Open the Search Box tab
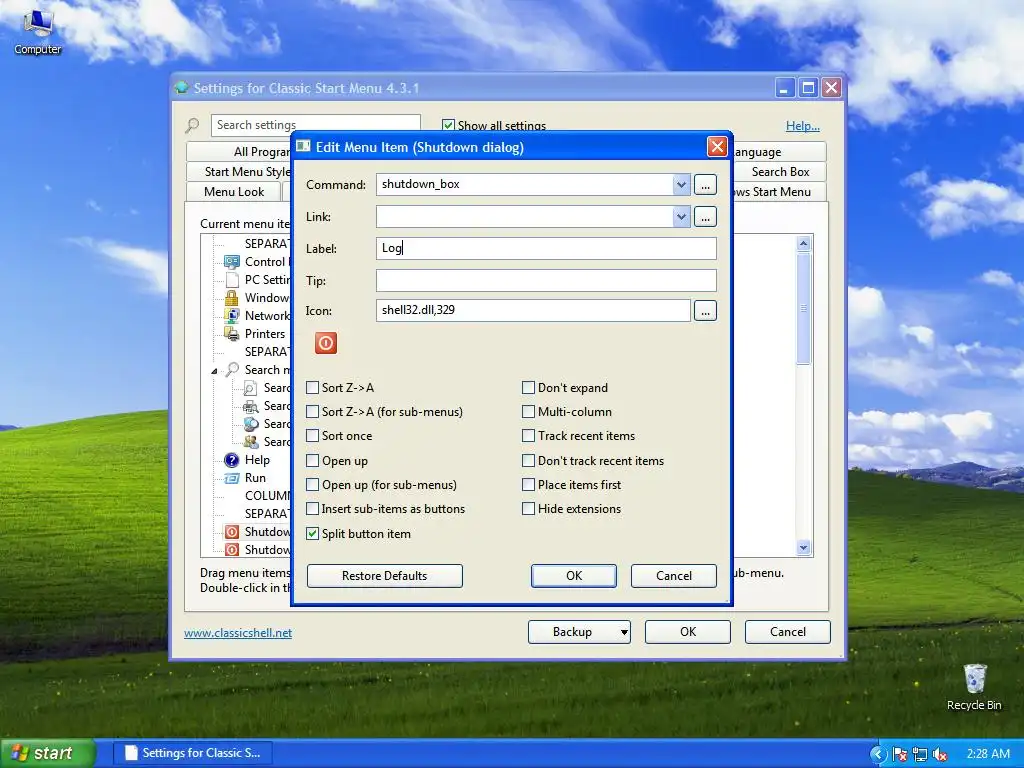This screenshot has width=1024, height=768. pyautogui.click(x=780, y=172)
